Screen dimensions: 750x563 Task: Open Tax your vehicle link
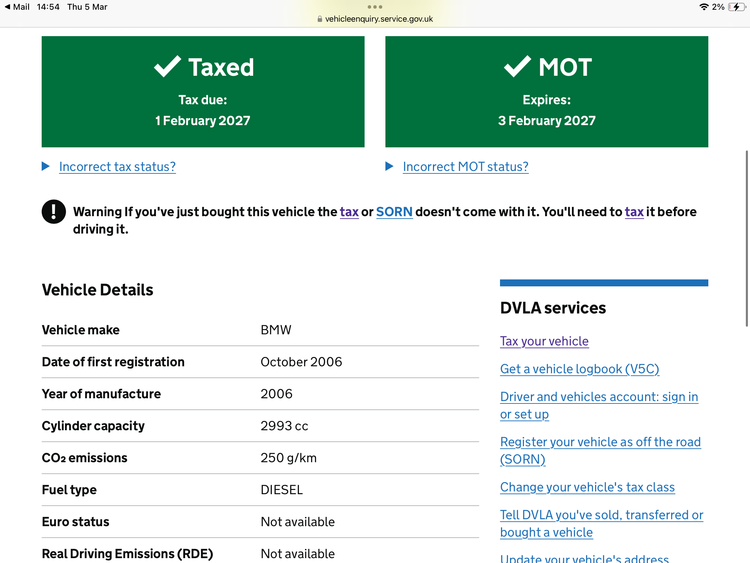coord(544,341)
